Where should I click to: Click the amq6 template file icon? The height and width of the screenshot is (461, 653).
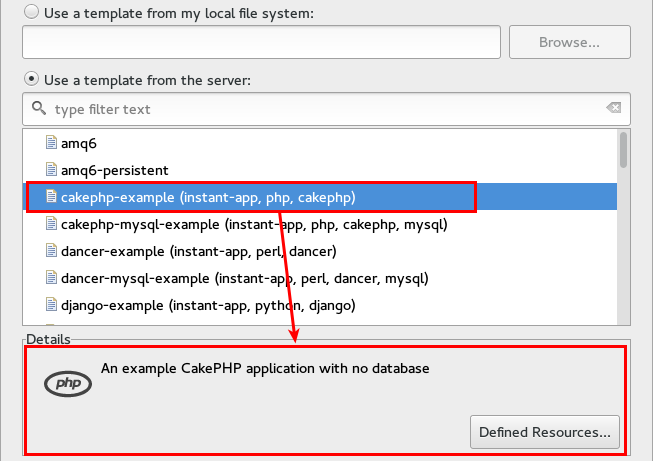coord(51,143)
